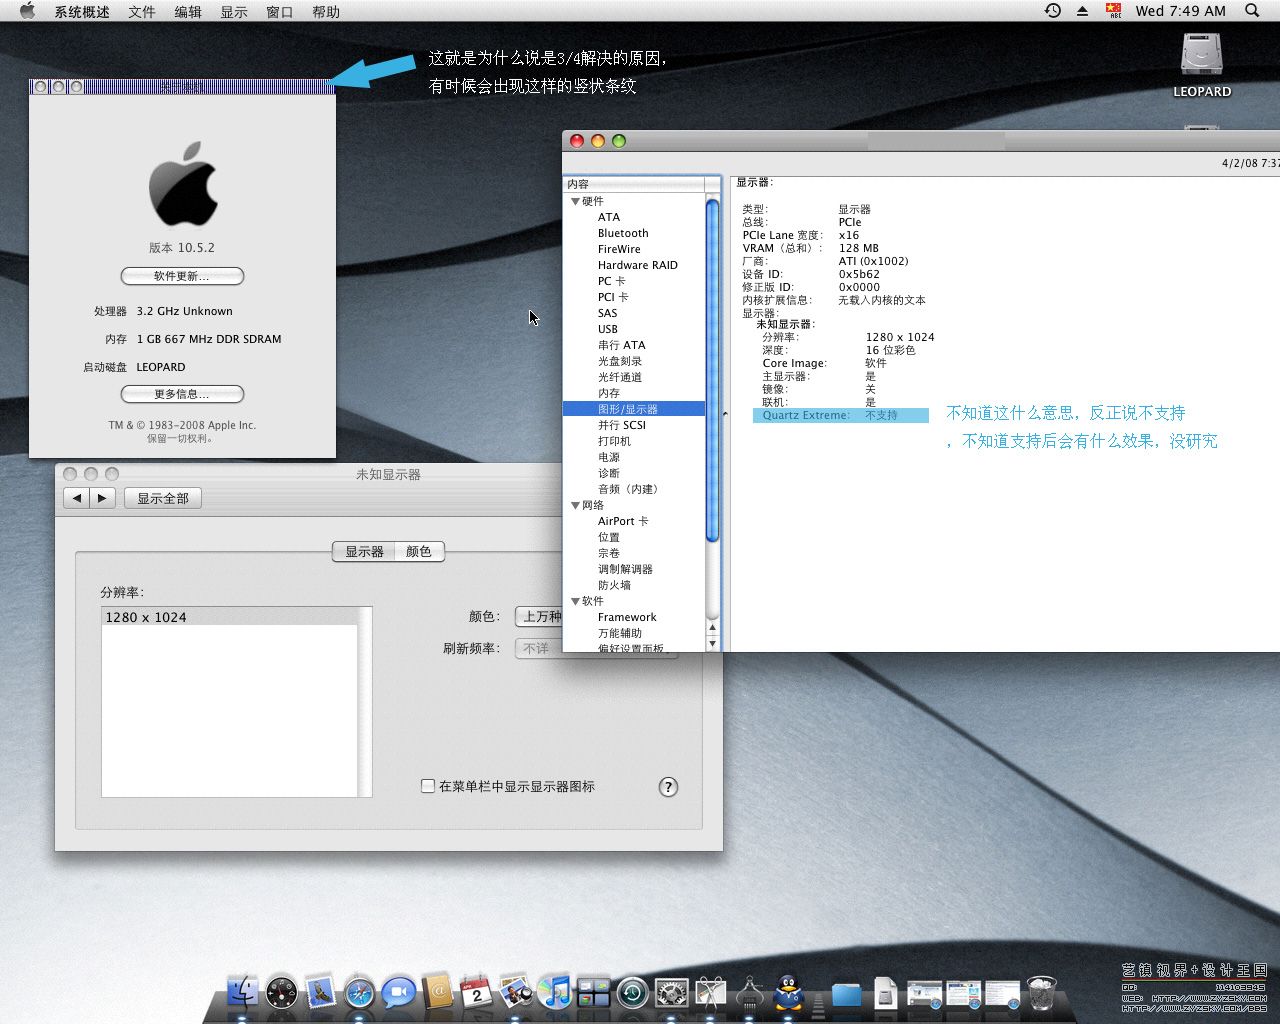Click the Time Machine menu bar icon
Screen dimensions: 1280x1024
pyautogui.click(x=1053, y=11)
